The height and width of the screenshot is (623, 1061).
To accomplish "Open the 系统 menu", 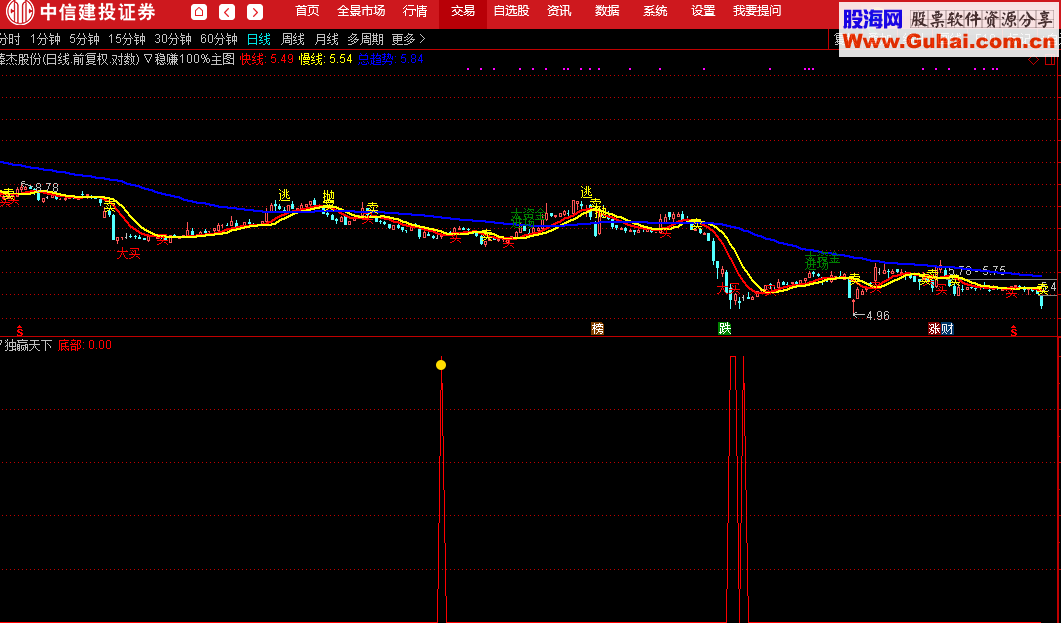I will pyautogui.click(x=655, y=11).
